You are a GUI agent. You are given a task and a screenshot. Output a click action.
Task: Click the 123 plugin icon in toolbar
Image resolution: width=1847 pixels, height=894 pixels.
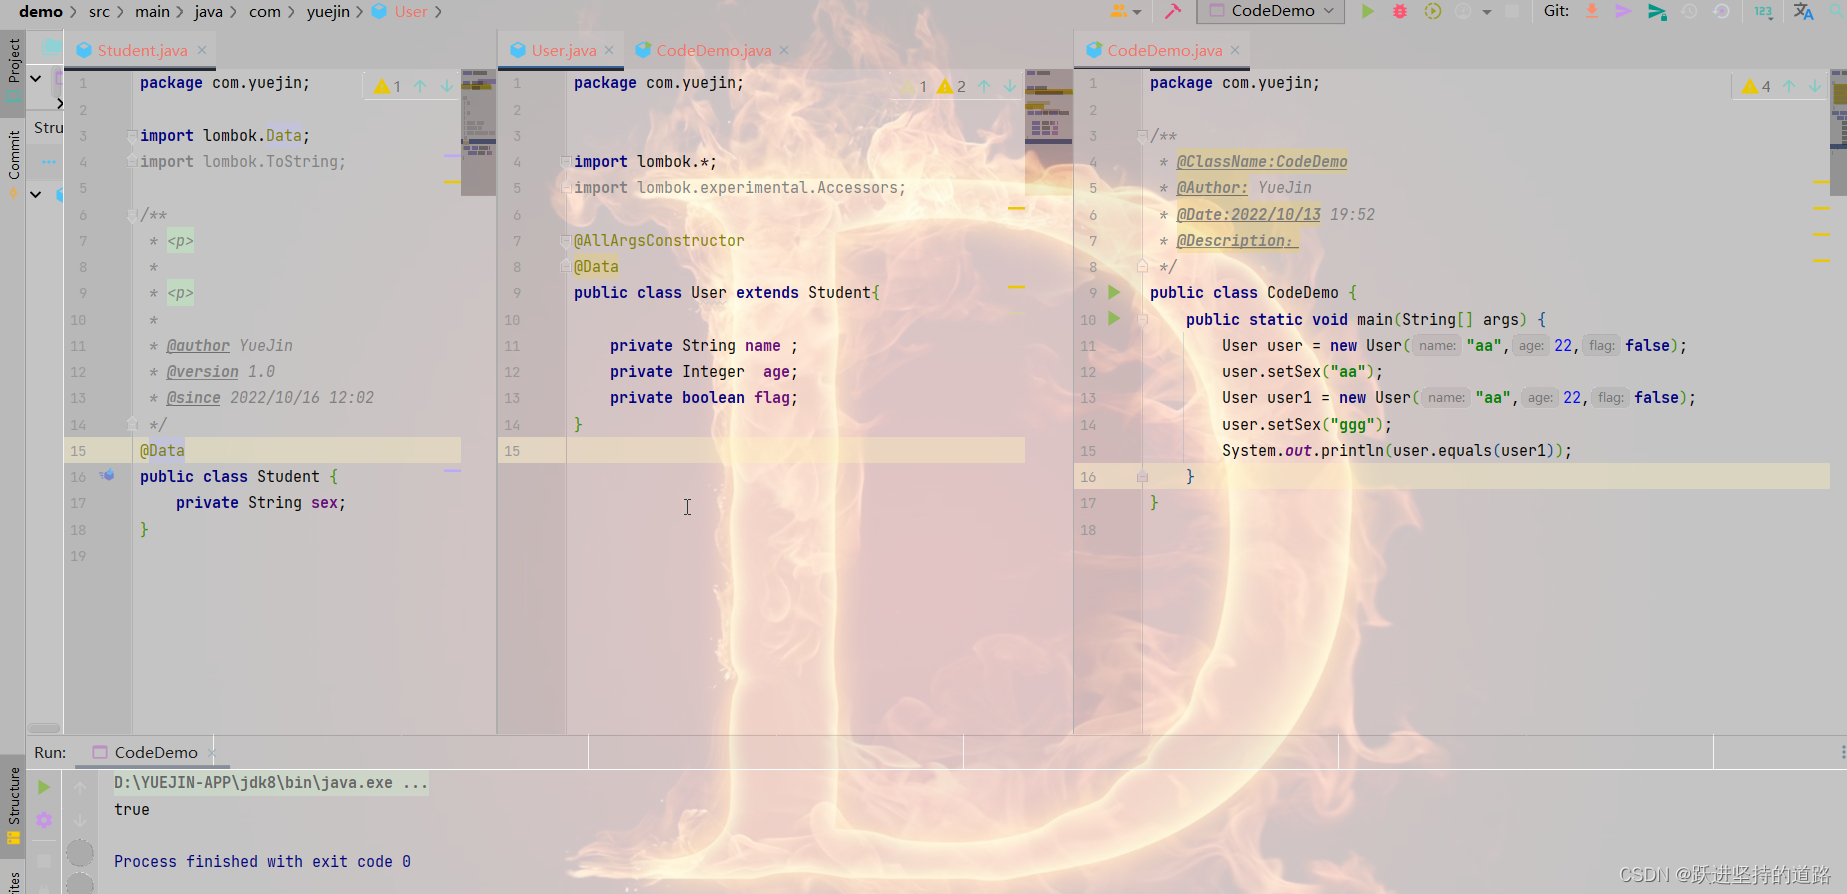coord(1763,11)
